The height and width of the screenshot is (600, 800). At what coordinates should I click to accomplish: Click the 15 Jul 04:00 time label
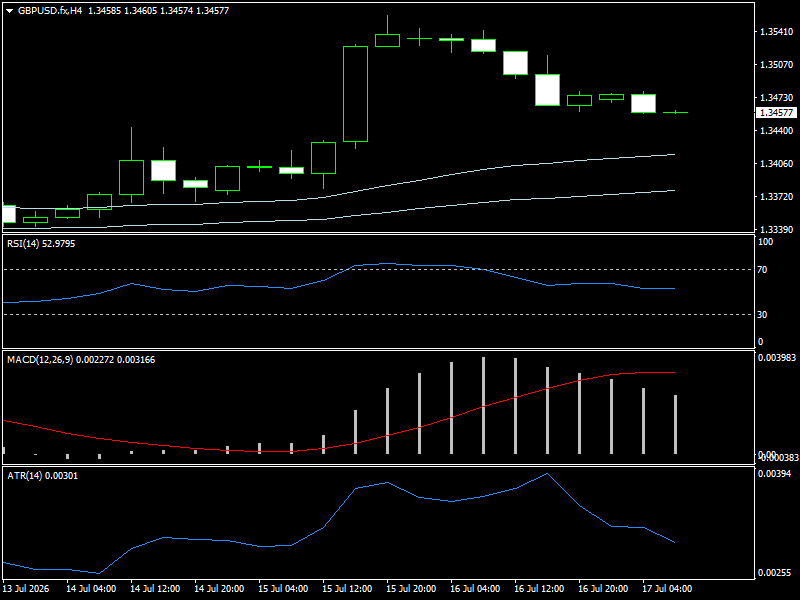pos(283,588)
